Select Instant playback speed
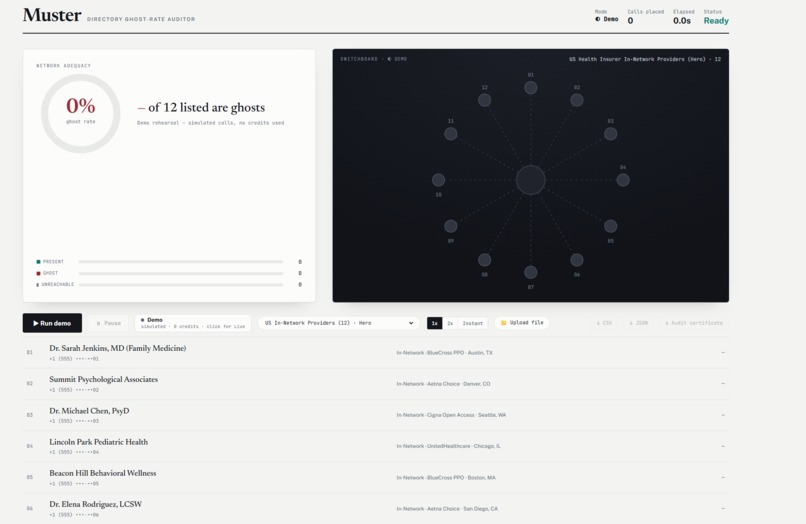 pyautogui.click(x=472, y=323)
